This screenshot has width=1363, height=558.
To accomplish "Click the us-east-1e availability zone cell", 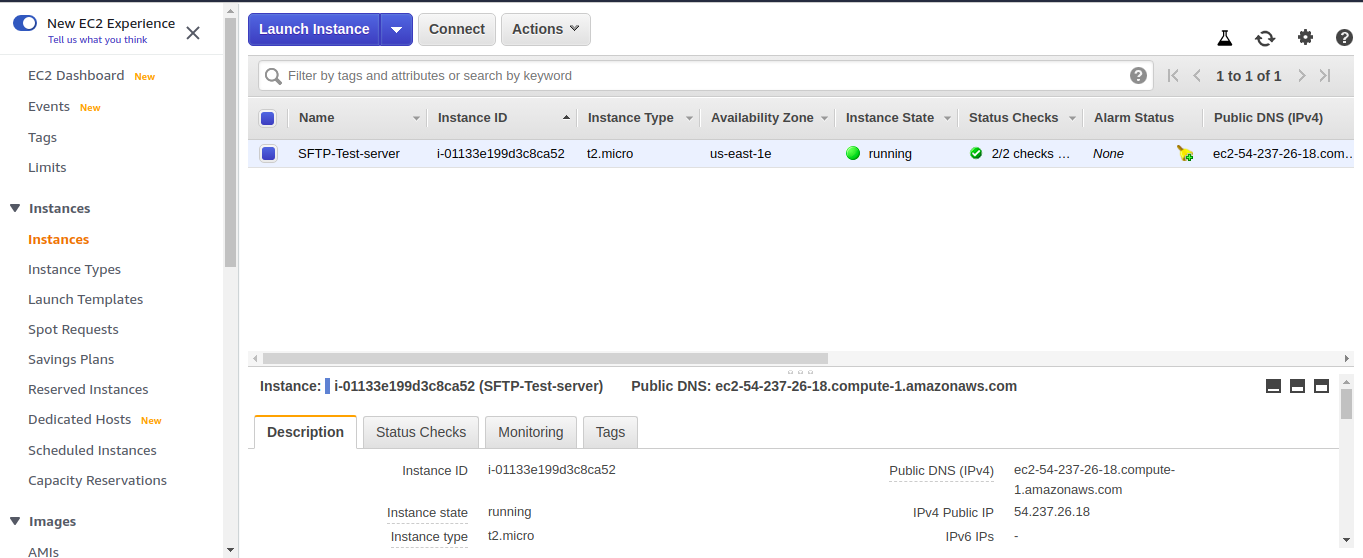I will coord(740,154).
